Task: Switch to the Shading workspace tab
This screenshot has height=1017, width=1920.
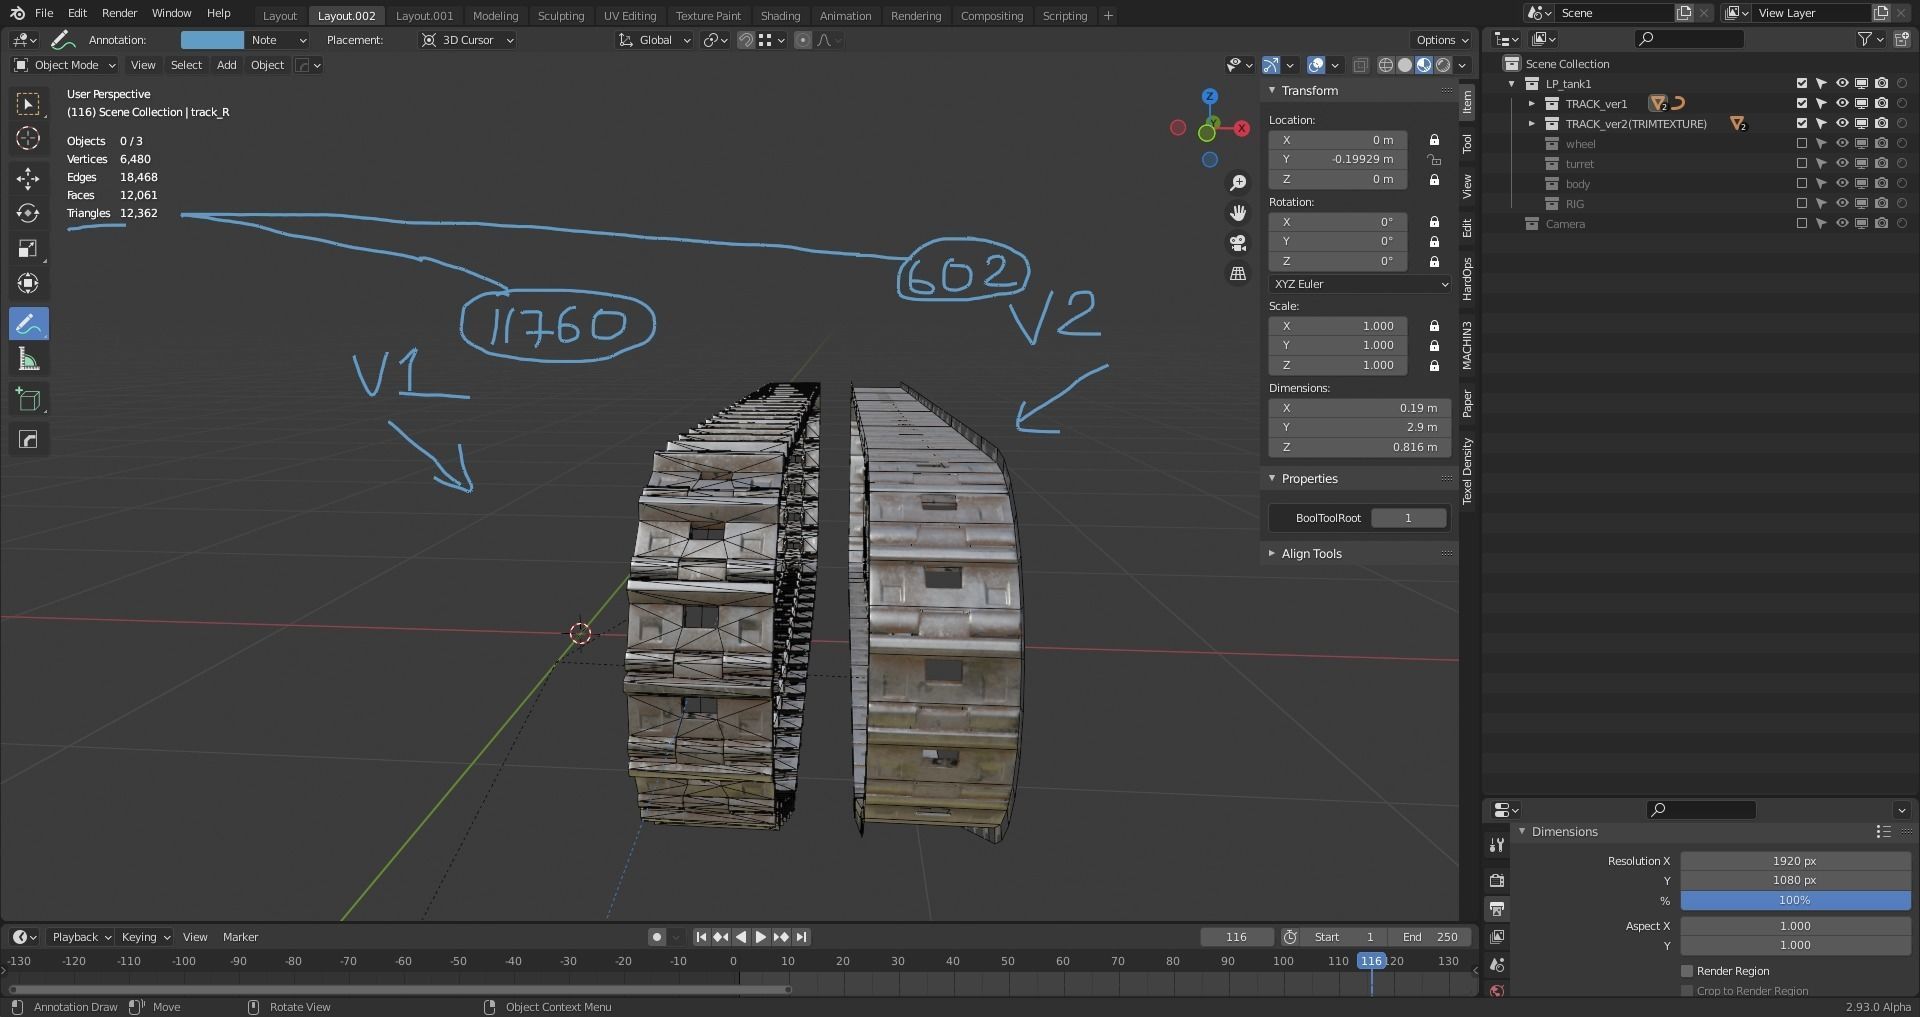Action: click(780, 16)
